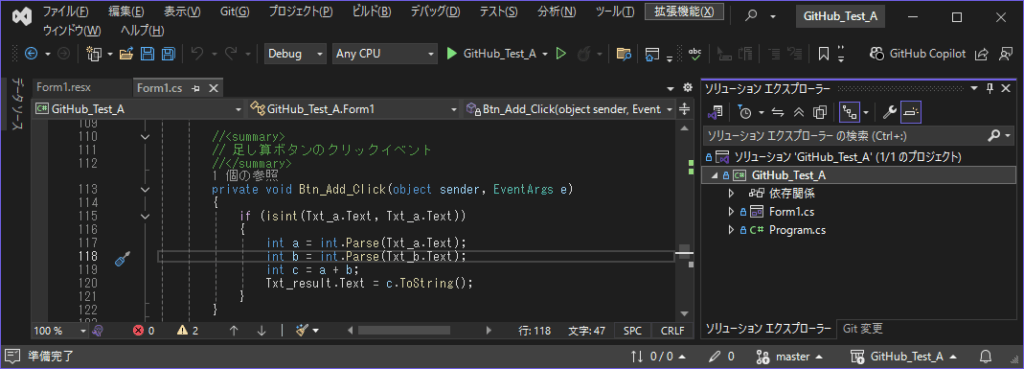Click the abc spell checker icon
1024x369 pixels.
(x=696, y=54)
